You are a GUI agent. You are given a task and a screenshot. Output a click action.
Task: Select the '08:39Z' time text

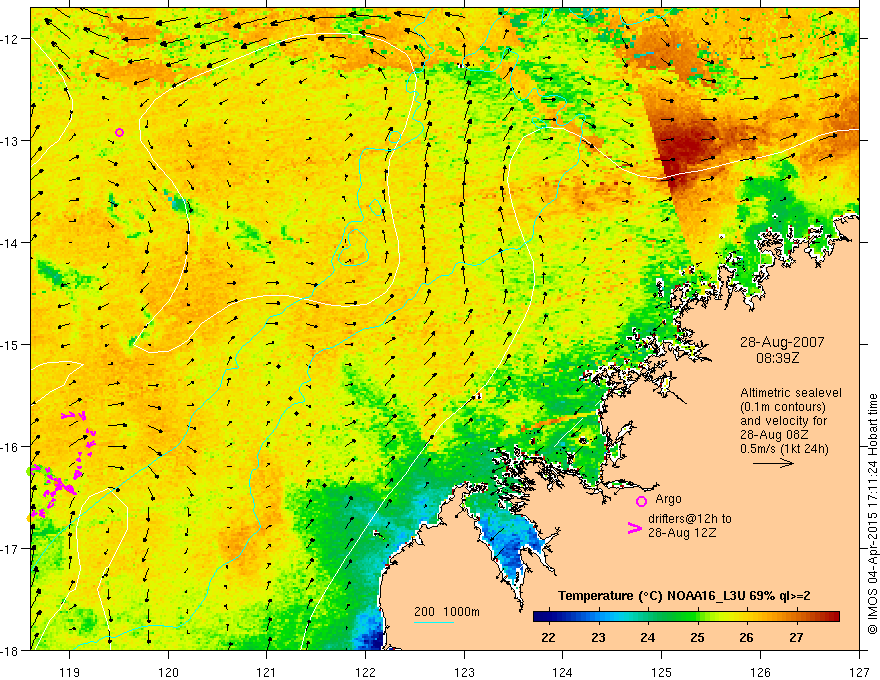click(x=777, y=358)
